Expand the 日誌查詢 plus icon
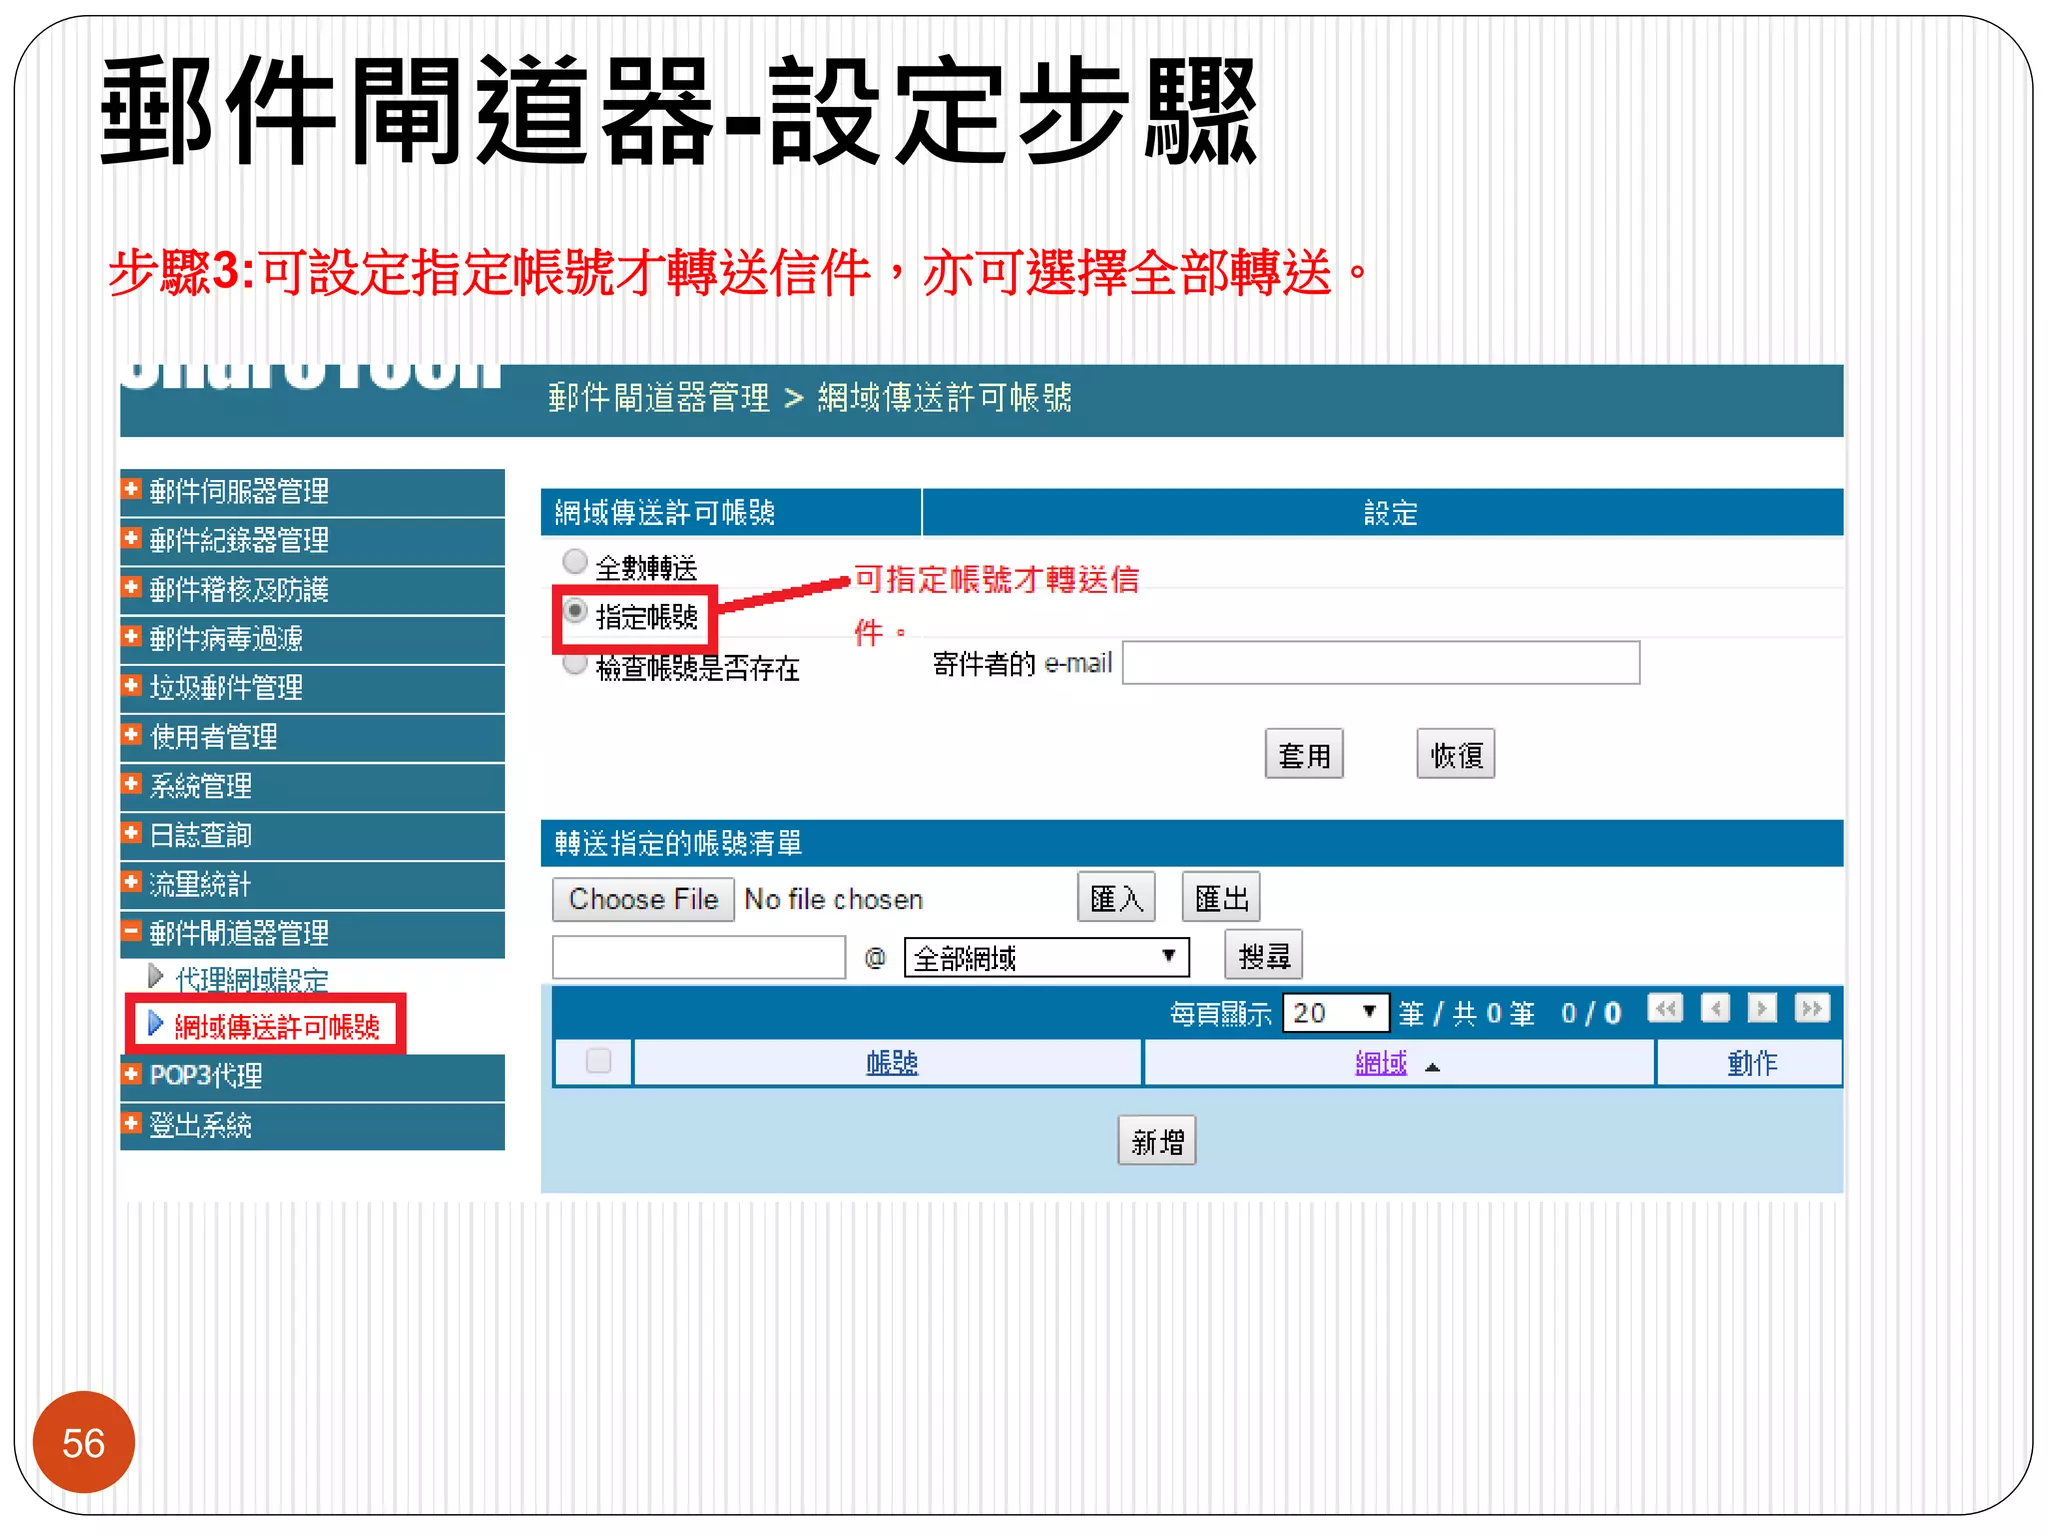2048x1536 pixels. (x=131, y=832)
